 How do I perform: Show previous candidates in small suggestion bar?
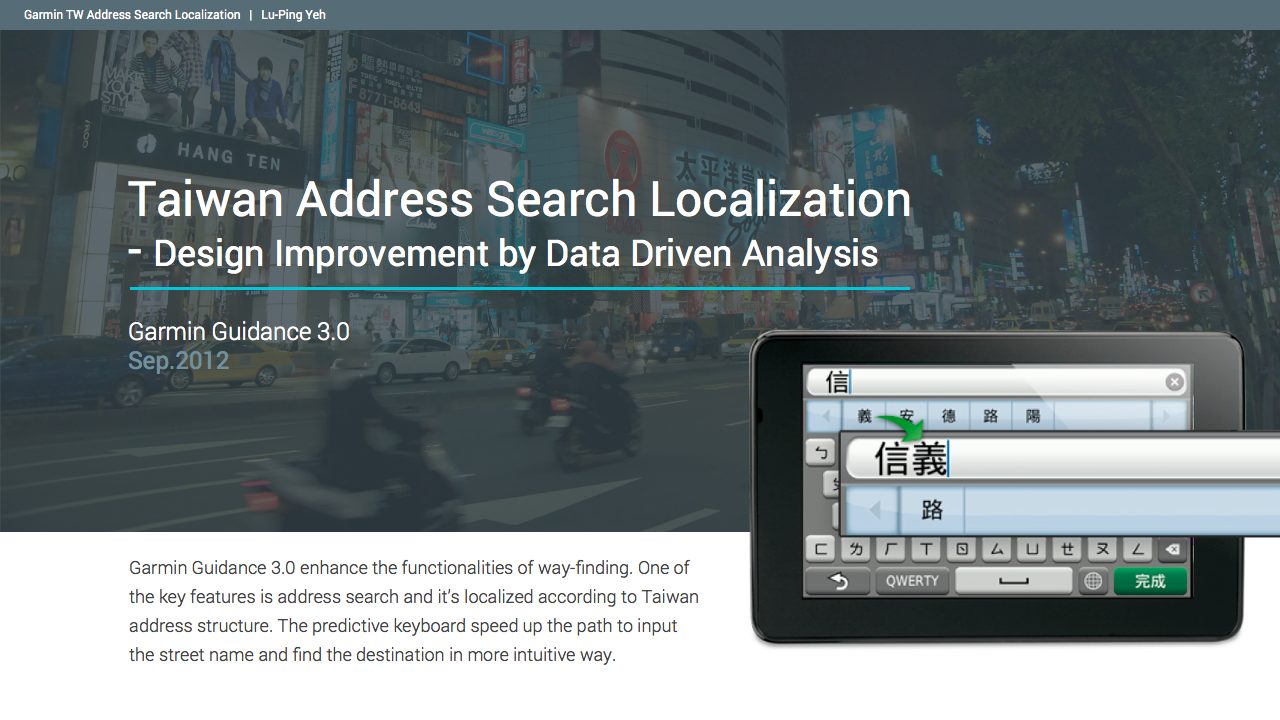825,416
